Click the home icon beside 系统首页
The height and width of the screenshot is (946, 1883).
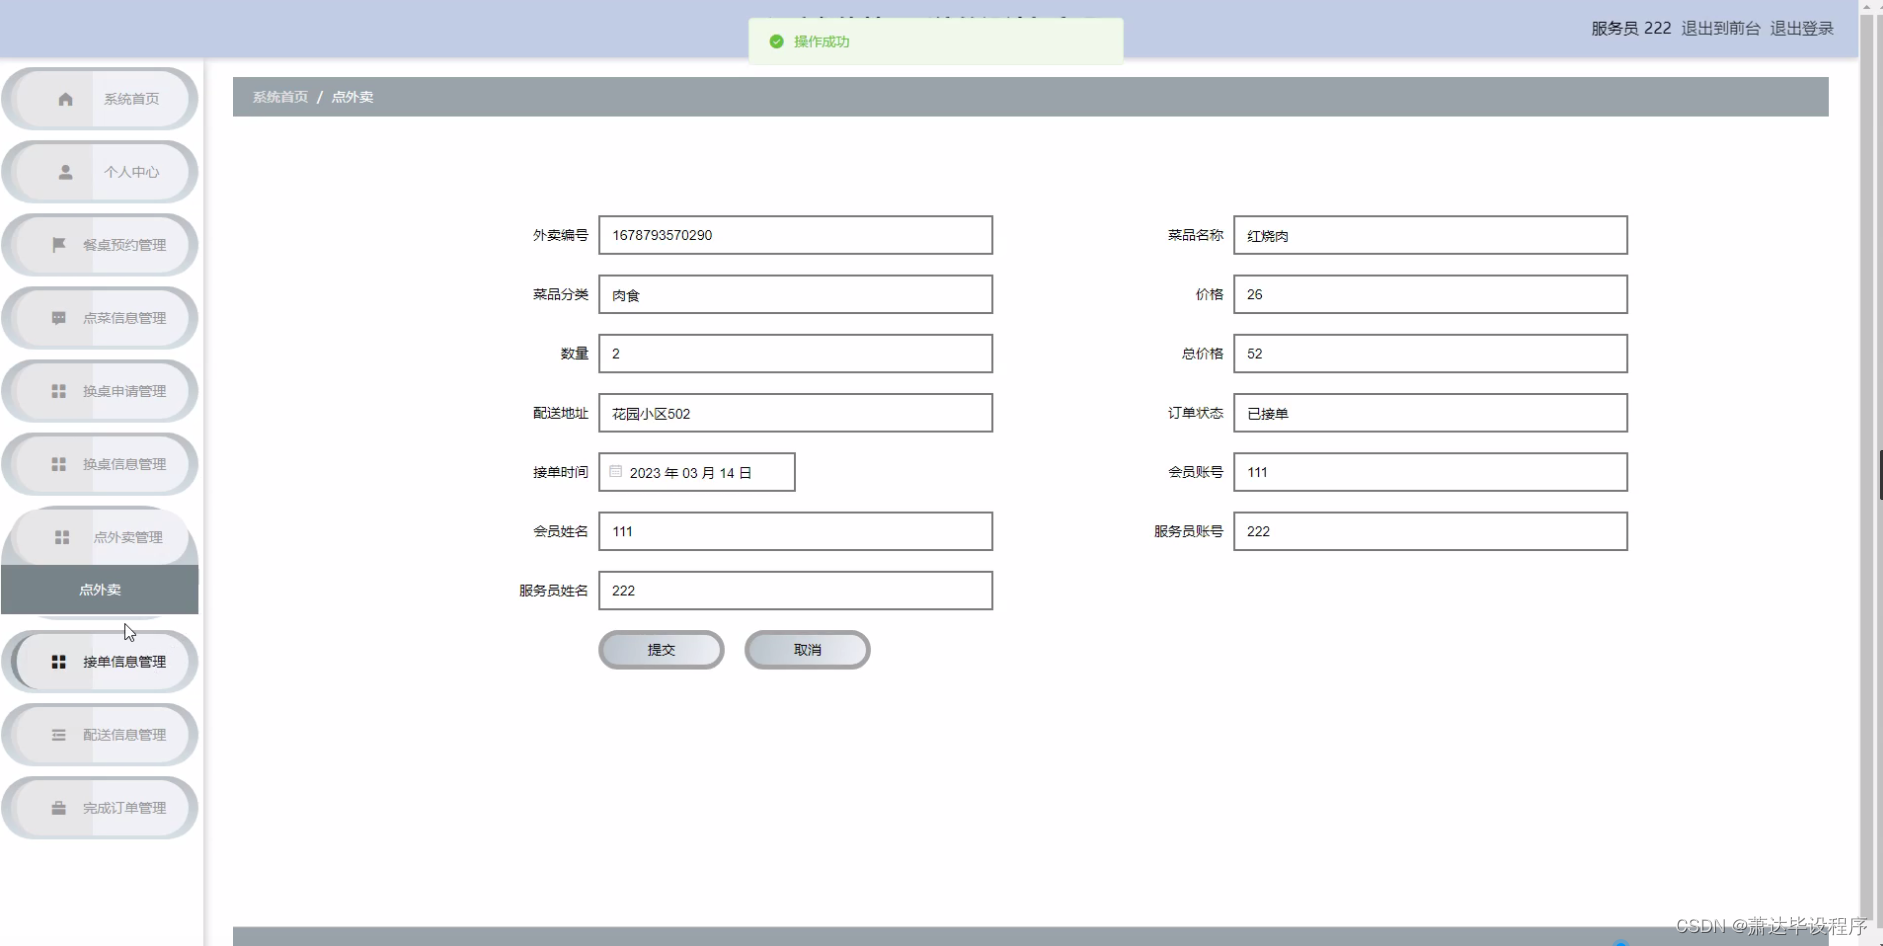65,99
